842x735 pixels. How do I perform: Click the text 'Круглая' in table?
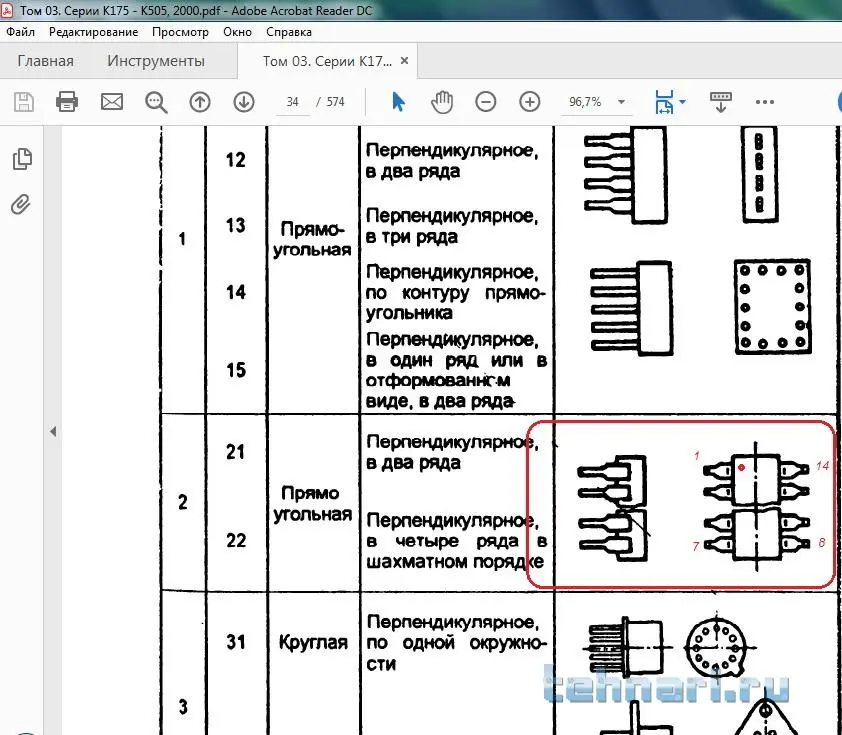tap(313, 642)
